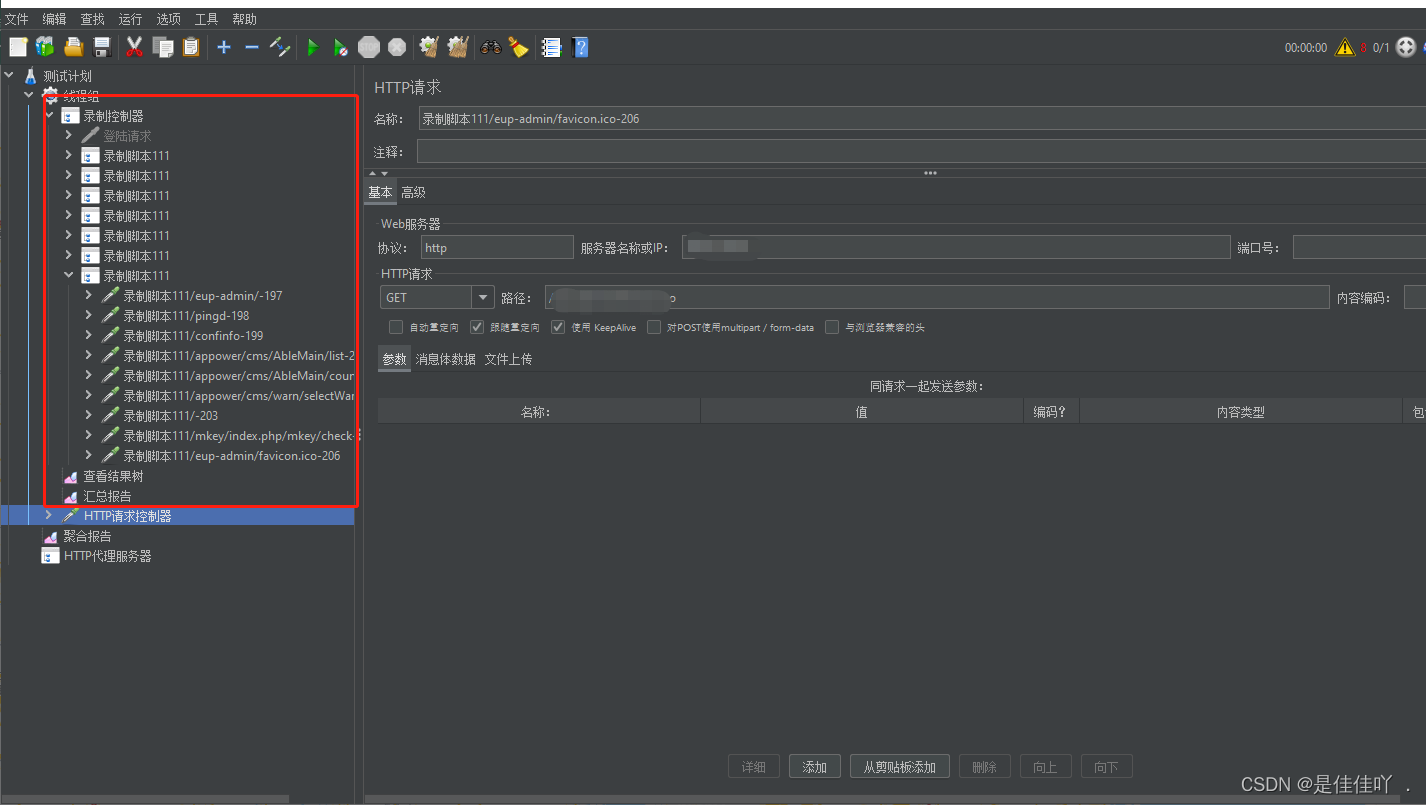Click the 从剪贴板添加 button
This screenshot has width=1426, height=805.
(900, 767)
